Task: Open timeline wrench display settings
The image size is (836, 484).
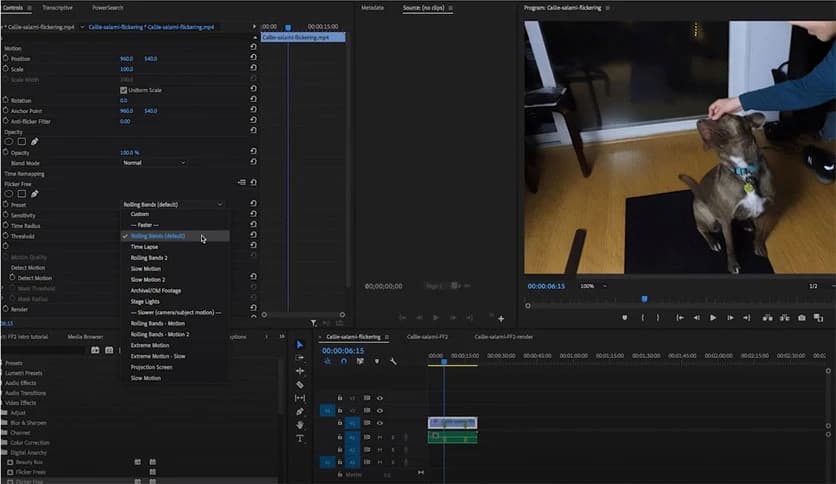Action: tap(392, 361)
